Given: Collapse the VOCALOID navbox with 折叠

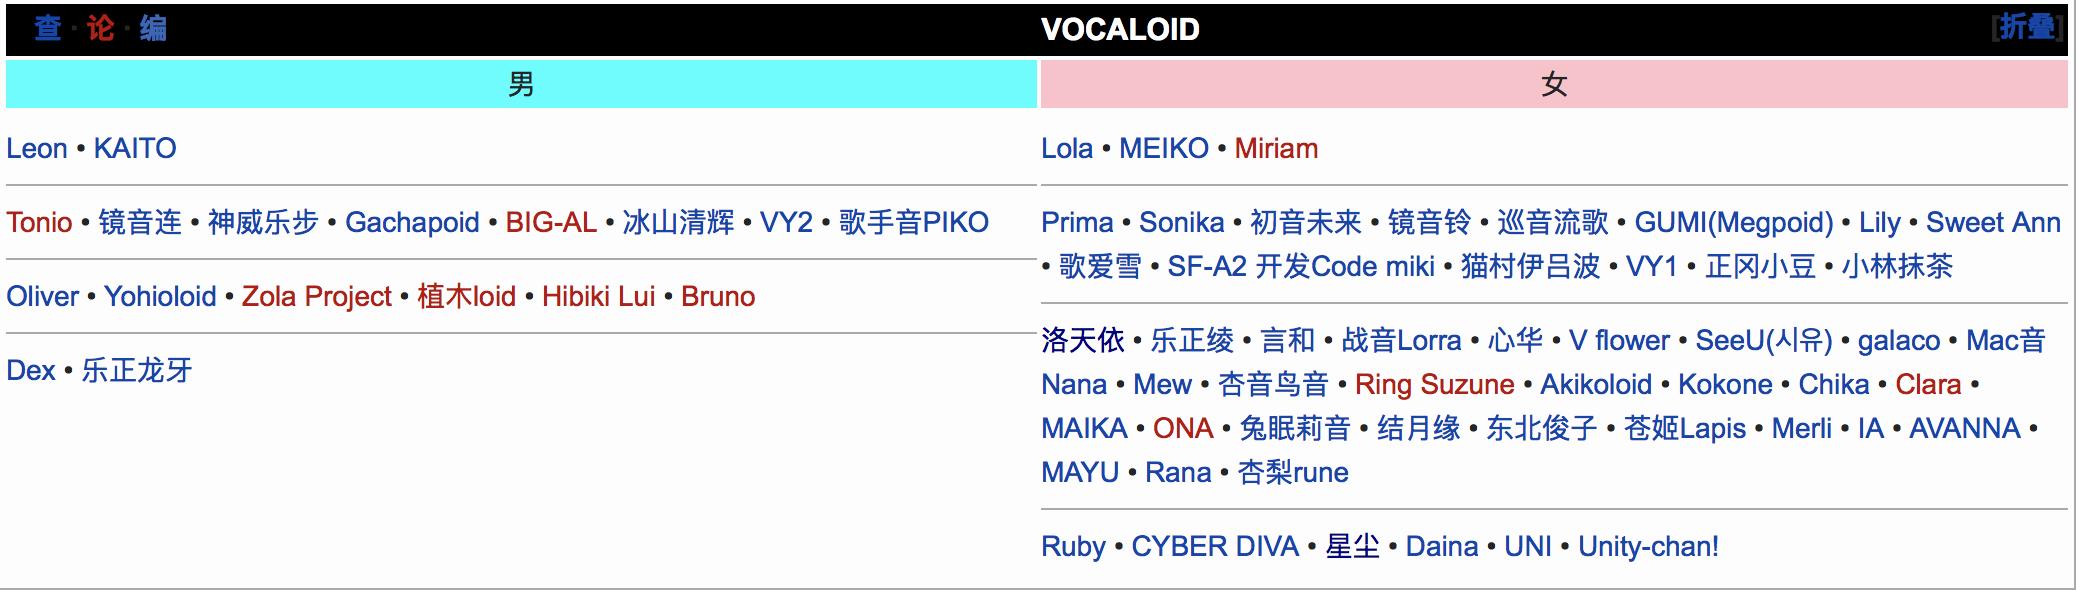Looking at the screenshot, I should click(2026, 27).
